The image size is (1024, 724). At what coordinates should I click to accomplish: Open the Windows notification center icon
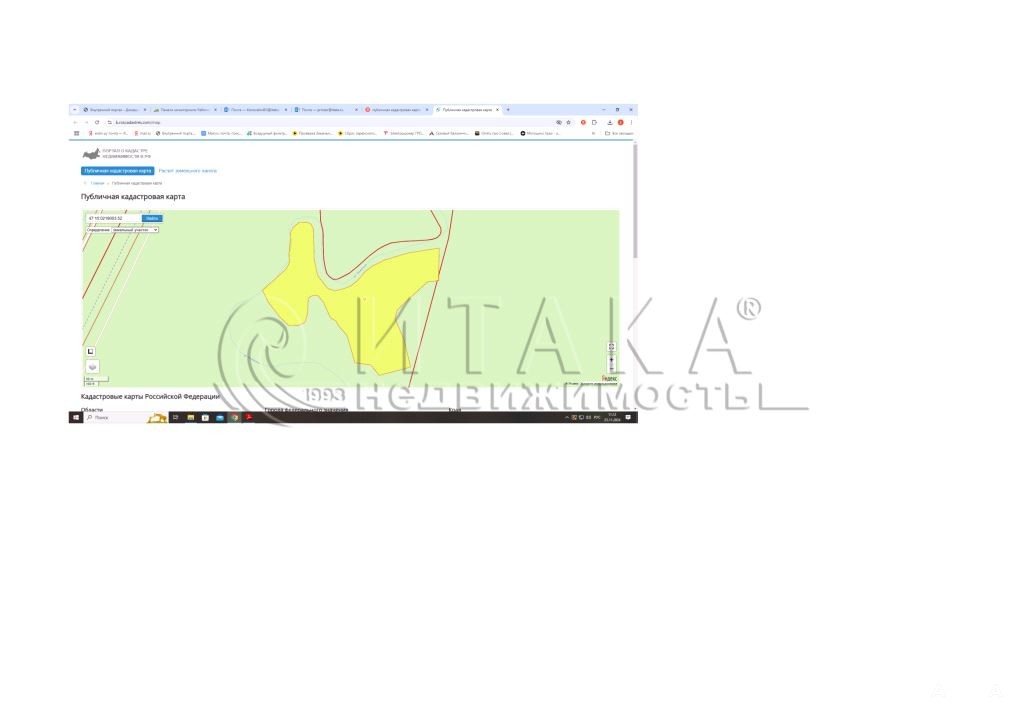point(628,417)
